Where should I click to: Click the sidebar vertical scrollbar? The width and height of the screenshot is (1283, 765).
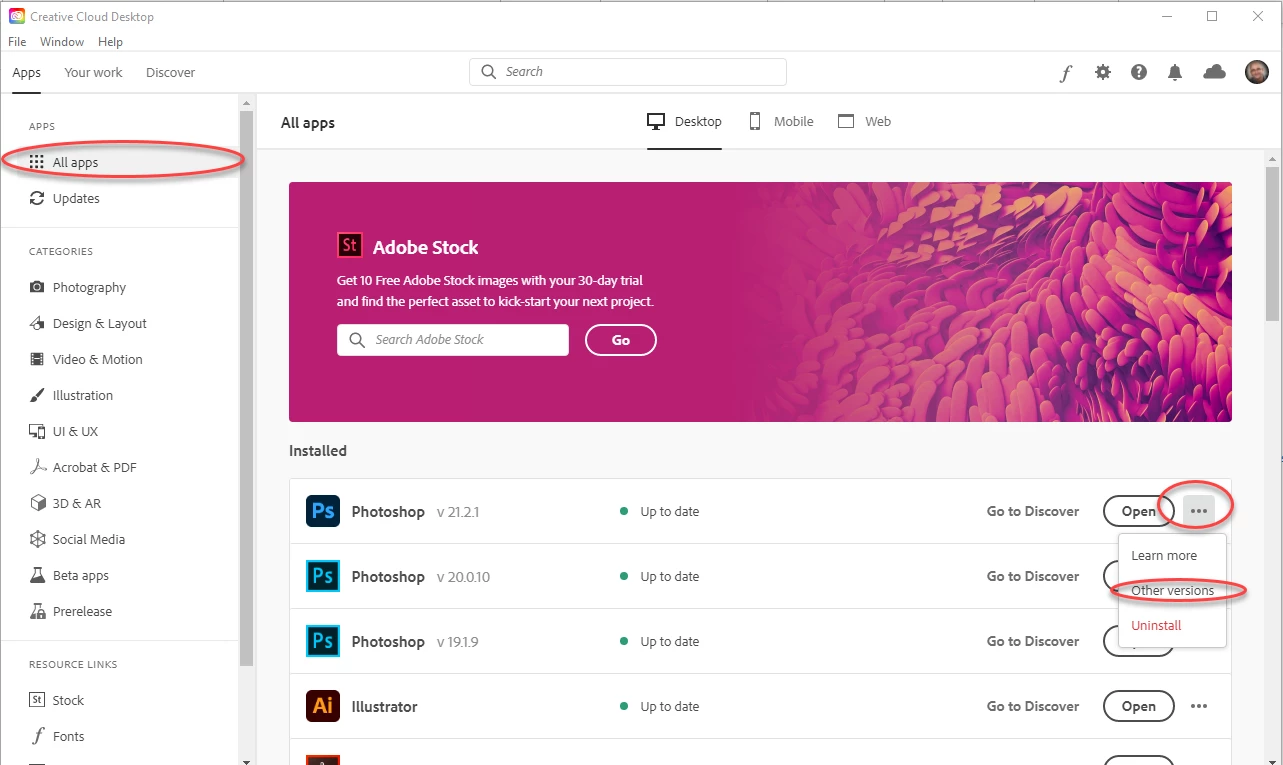coord(247,388)
